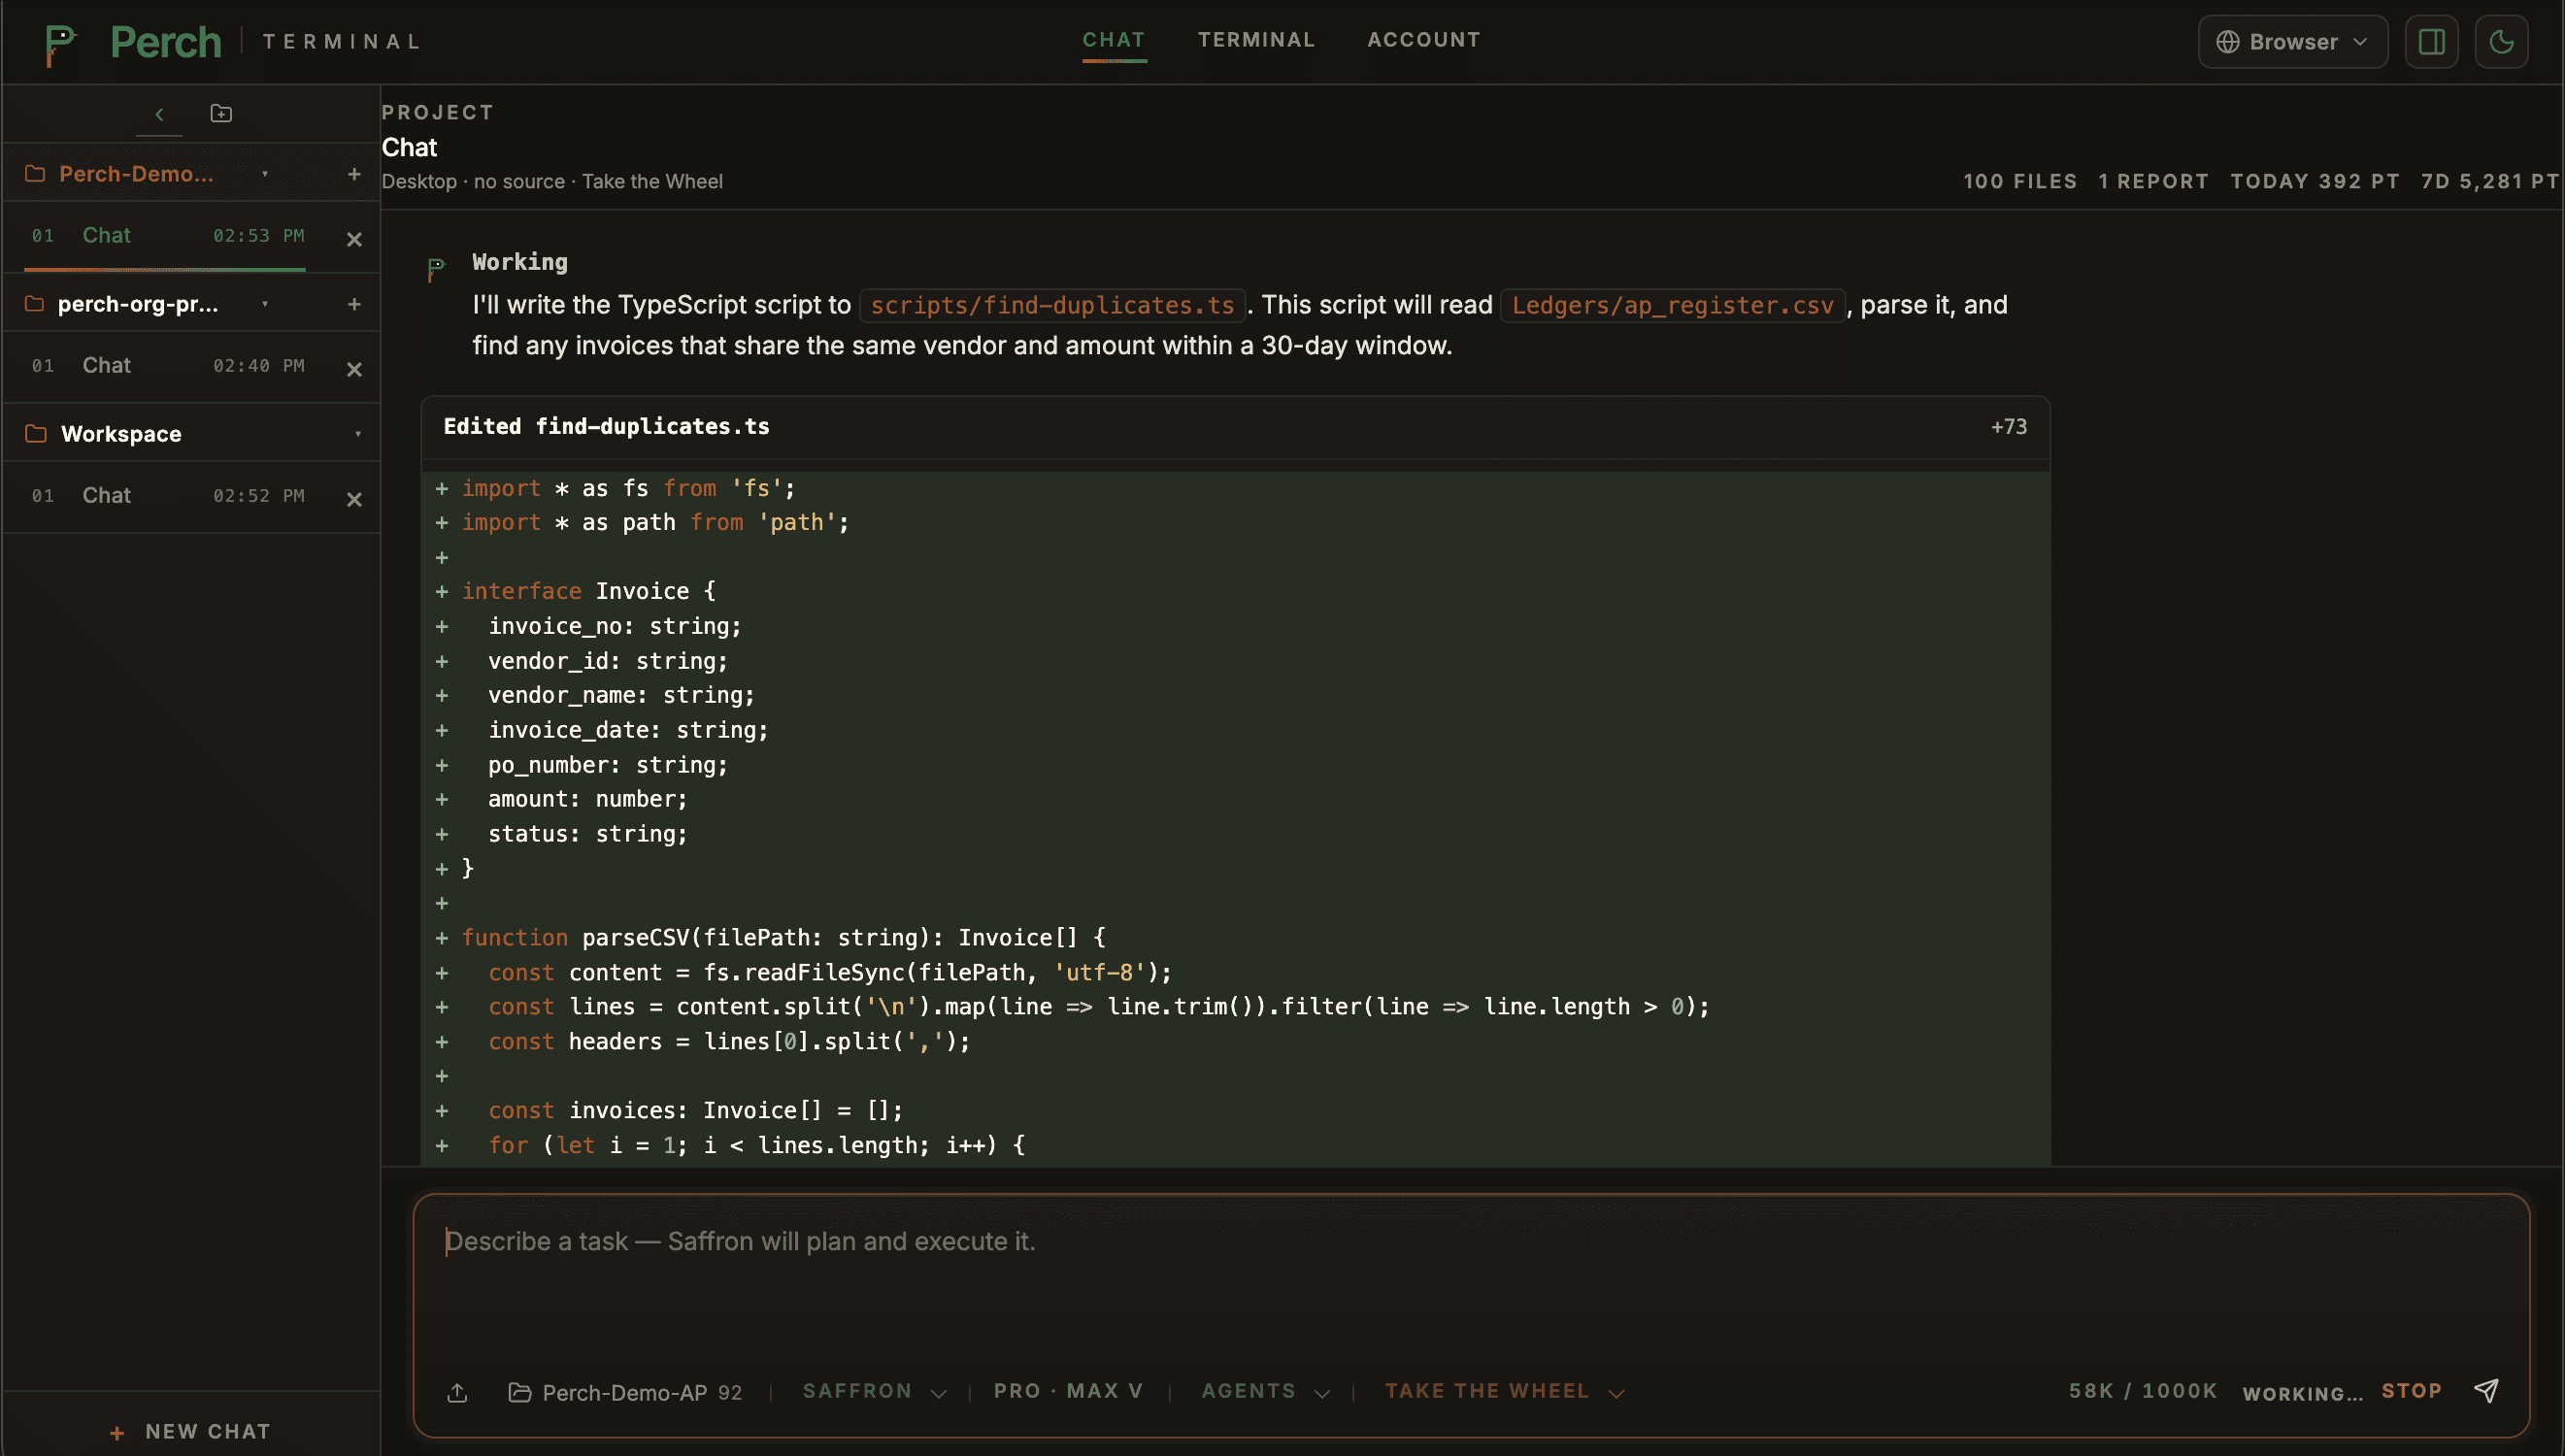Screen dimensions: 2565x1456
Task: Click the +73 lines added count
Action: point(2008,427)
